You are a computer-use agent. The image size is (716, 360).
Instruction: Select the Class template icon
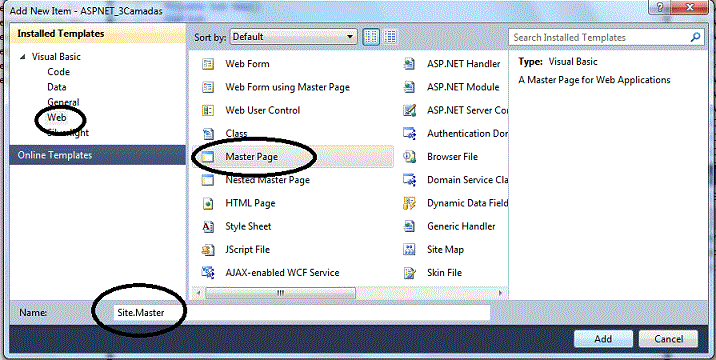[x=208, y=134]
